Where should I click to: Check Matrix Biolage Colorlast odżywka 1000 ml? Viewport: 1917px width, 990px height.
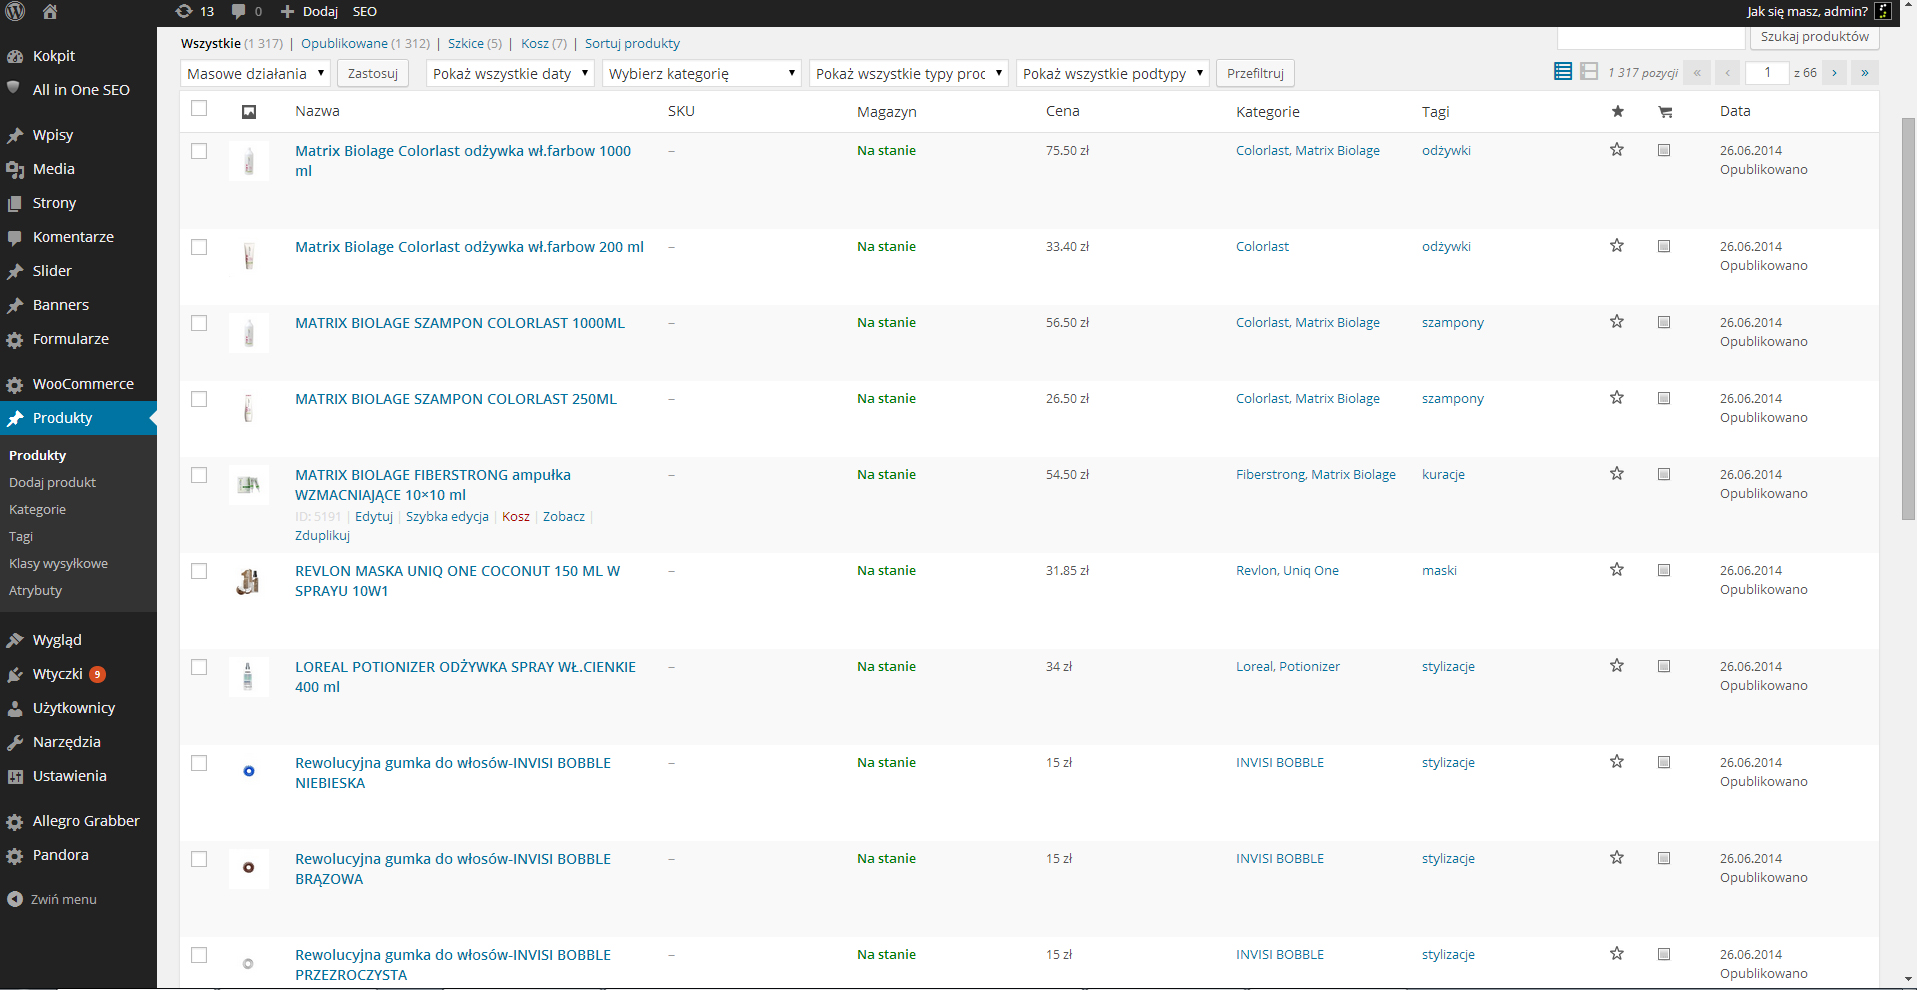(x=199, y=151)
